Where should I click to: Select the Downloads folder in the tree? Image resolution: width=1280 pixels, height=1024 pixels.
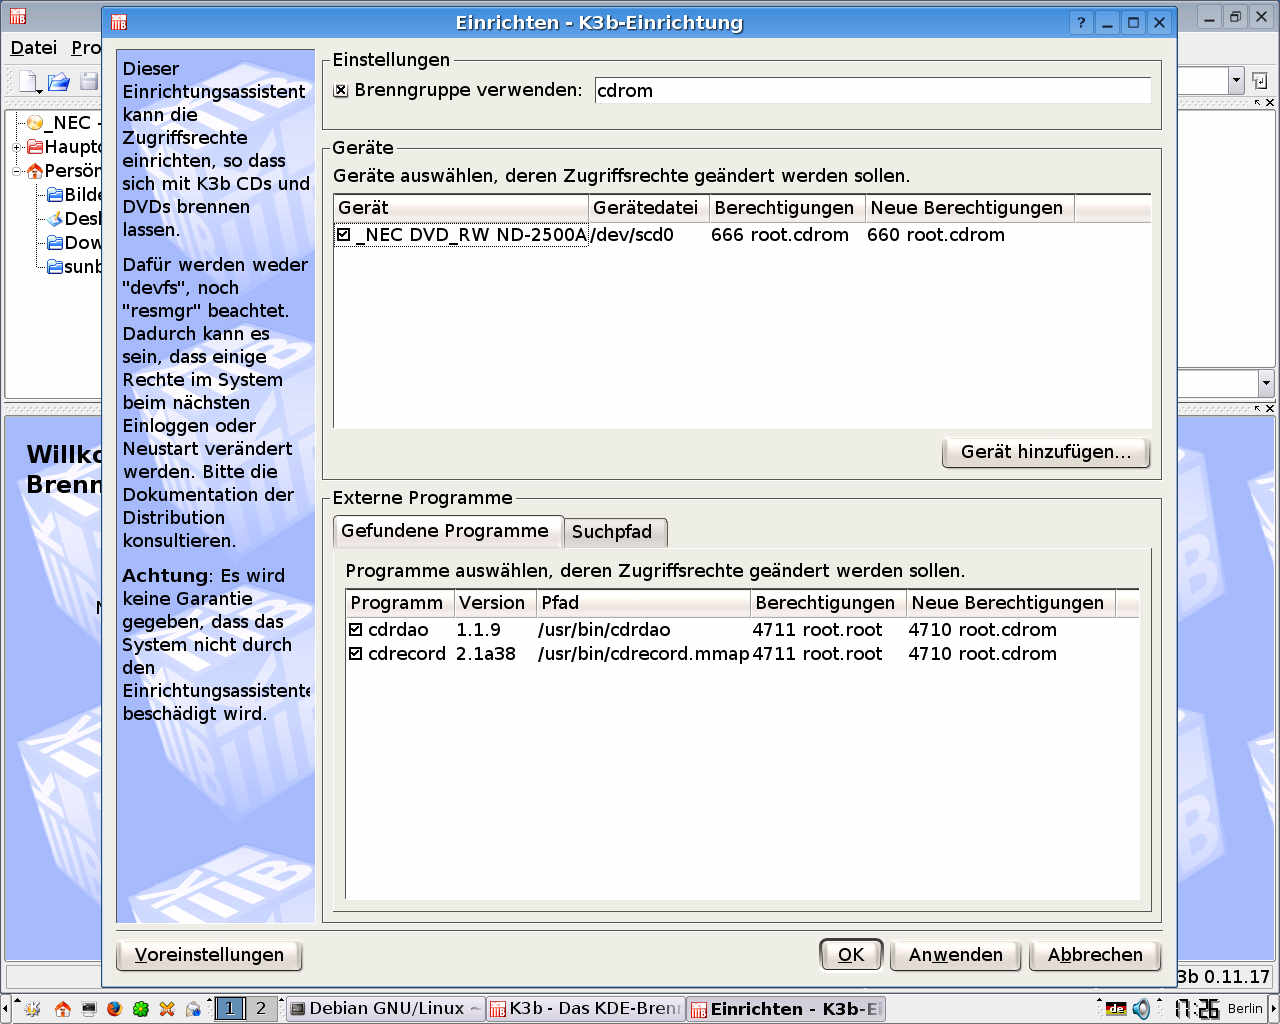tap(75, 243)
